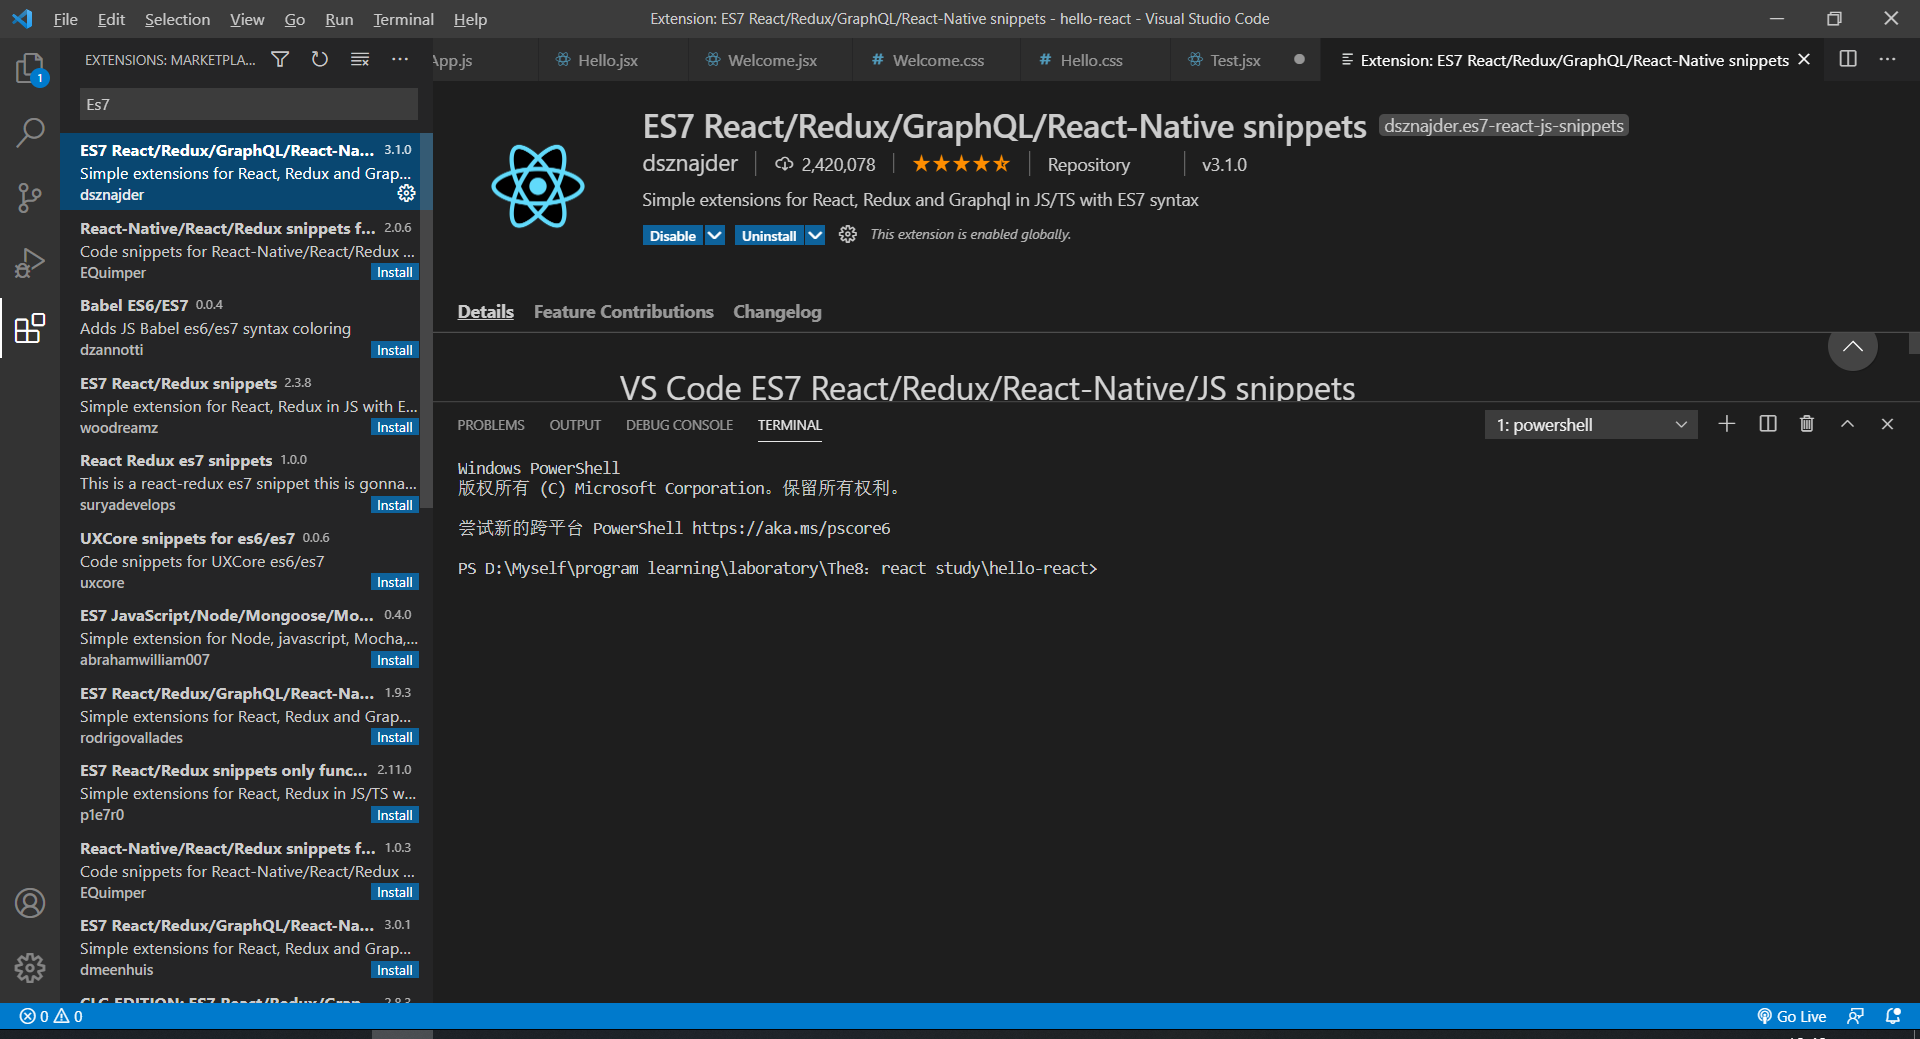Split the terminal panel
Screen dimensions: 1920x1039
click(x=1768, y=424)
